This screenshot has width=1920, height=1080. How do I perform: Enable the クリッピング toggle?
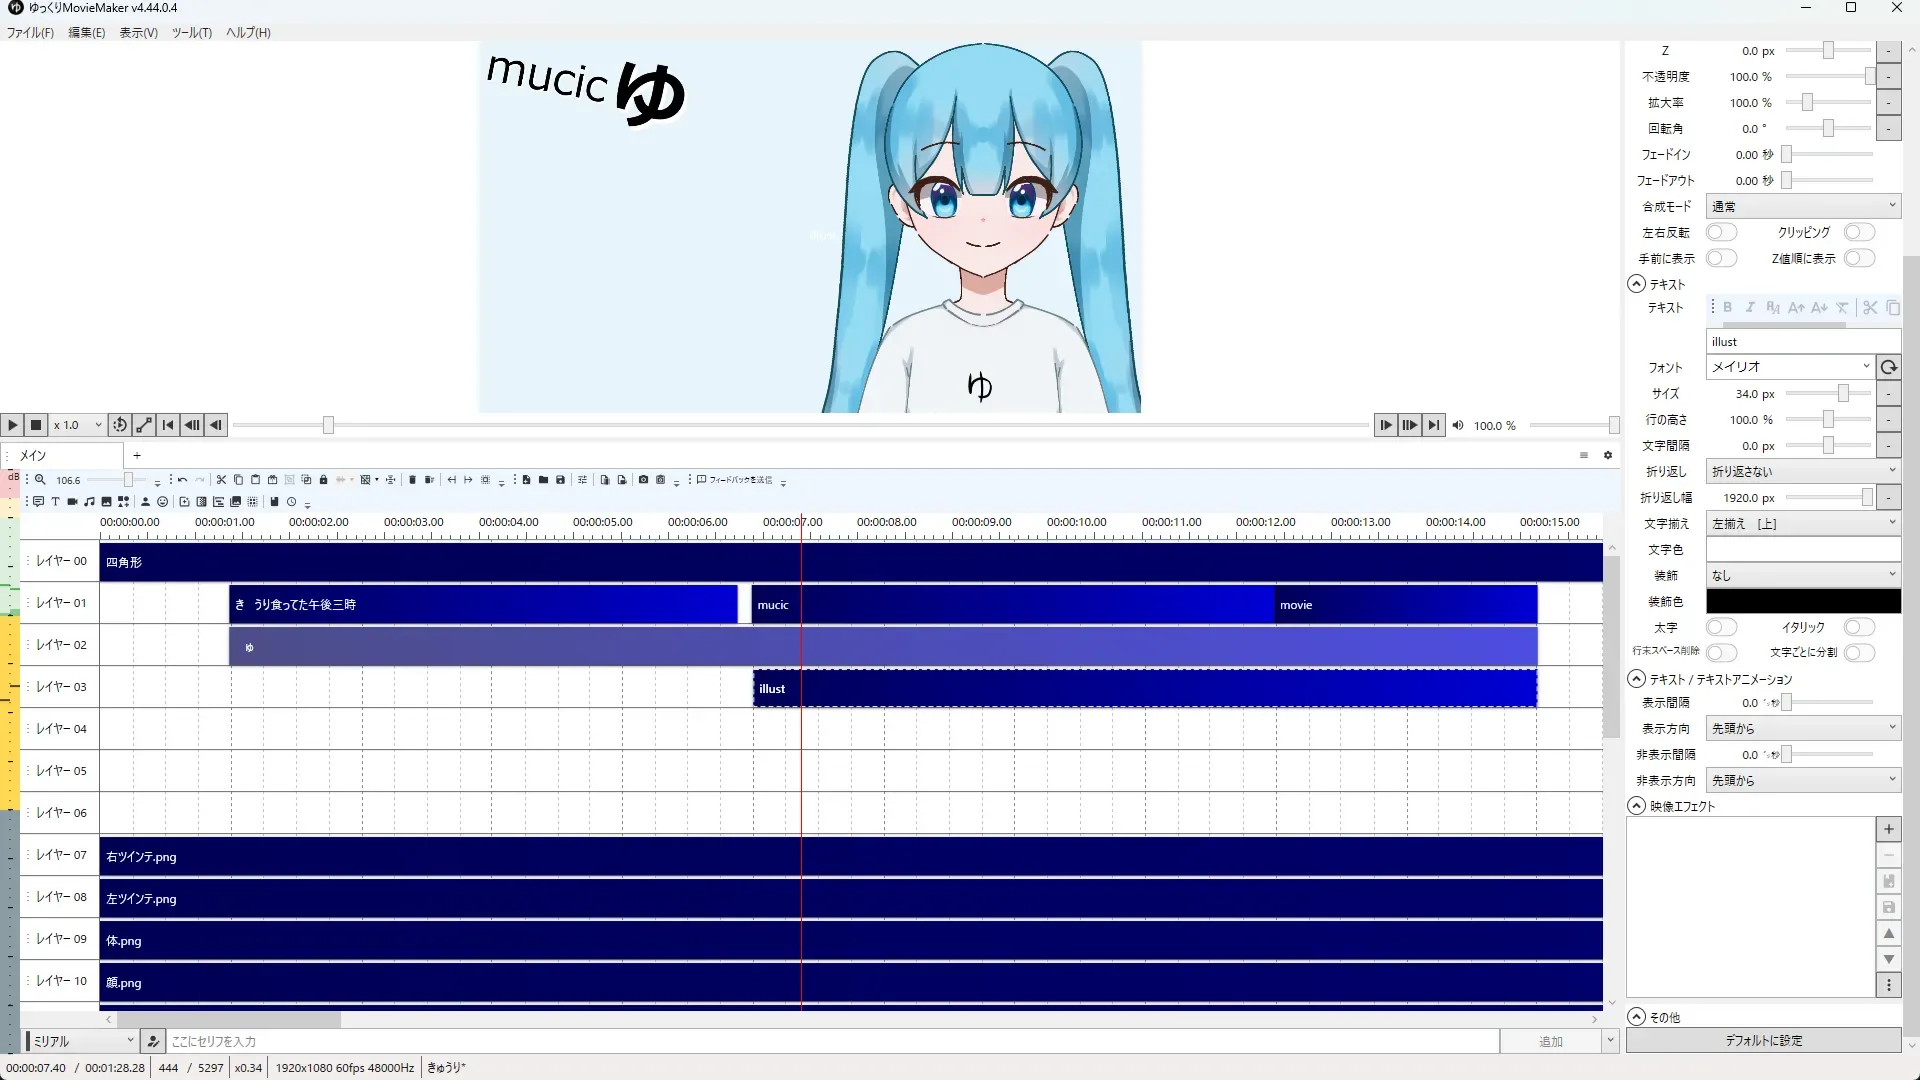point(1859,232)
